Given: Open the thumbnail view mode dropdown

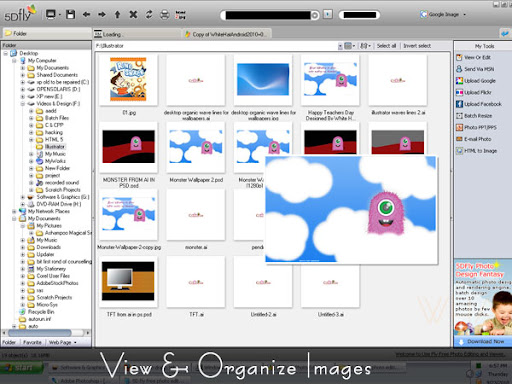Looking at the screenshot, I should click(349, 46).
